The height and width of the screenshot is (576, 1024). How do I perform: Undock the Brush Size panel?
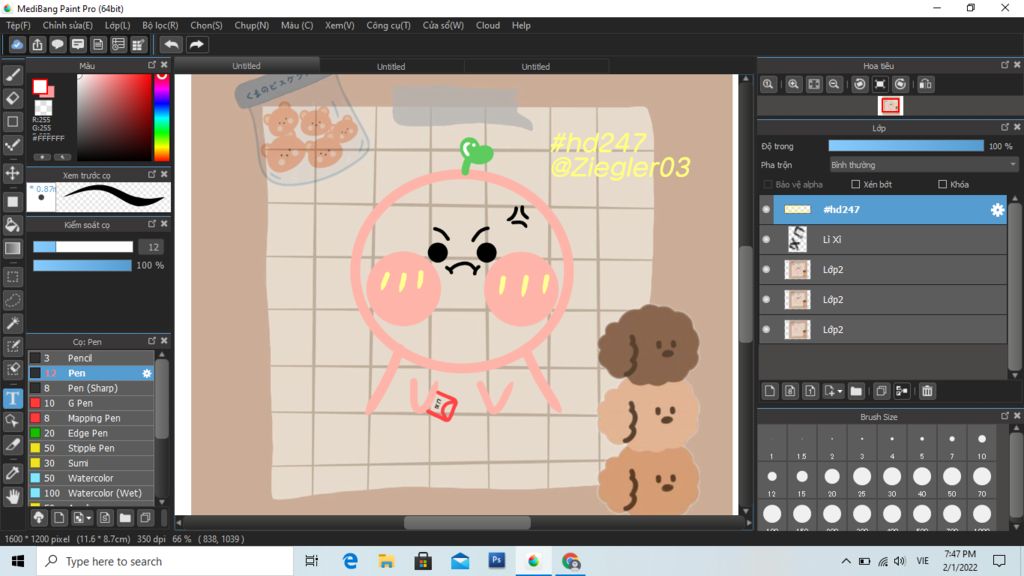(1004, 415)
